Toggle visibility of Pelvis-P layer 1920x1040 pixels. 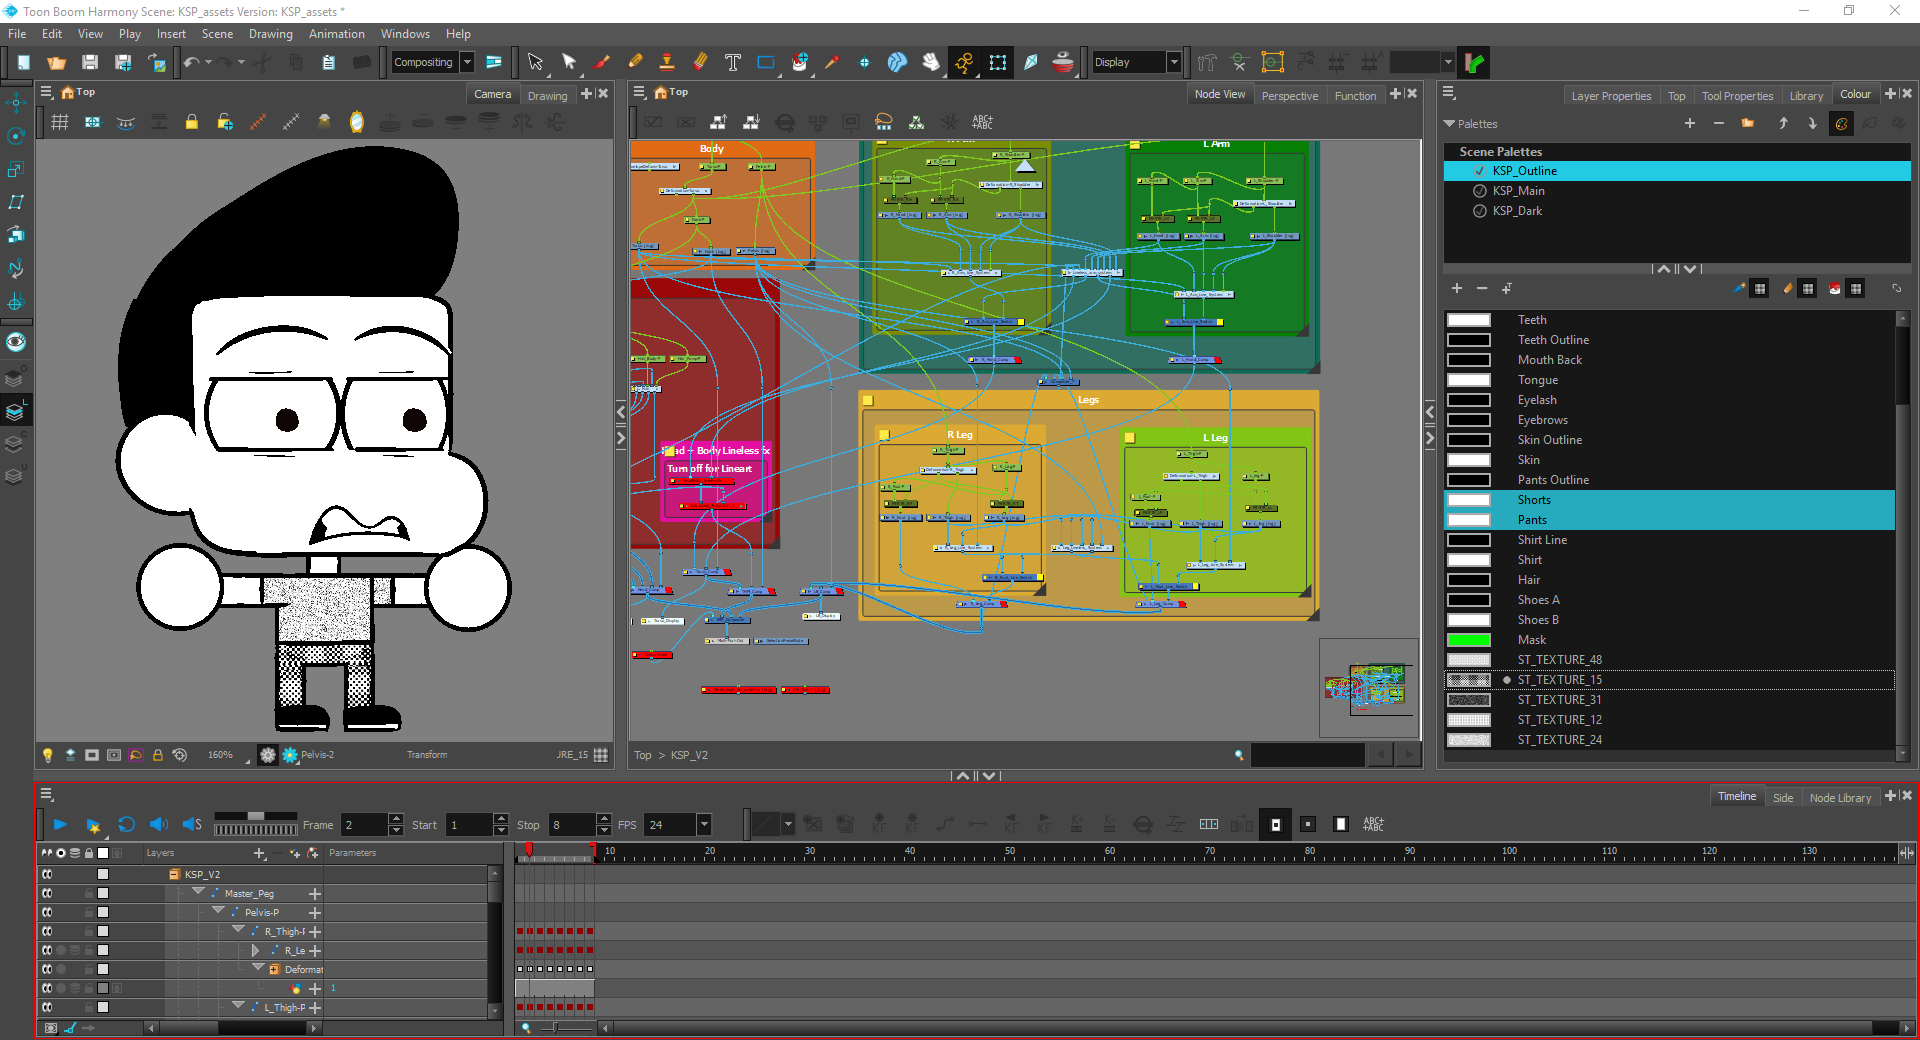[x=47, y=912]
